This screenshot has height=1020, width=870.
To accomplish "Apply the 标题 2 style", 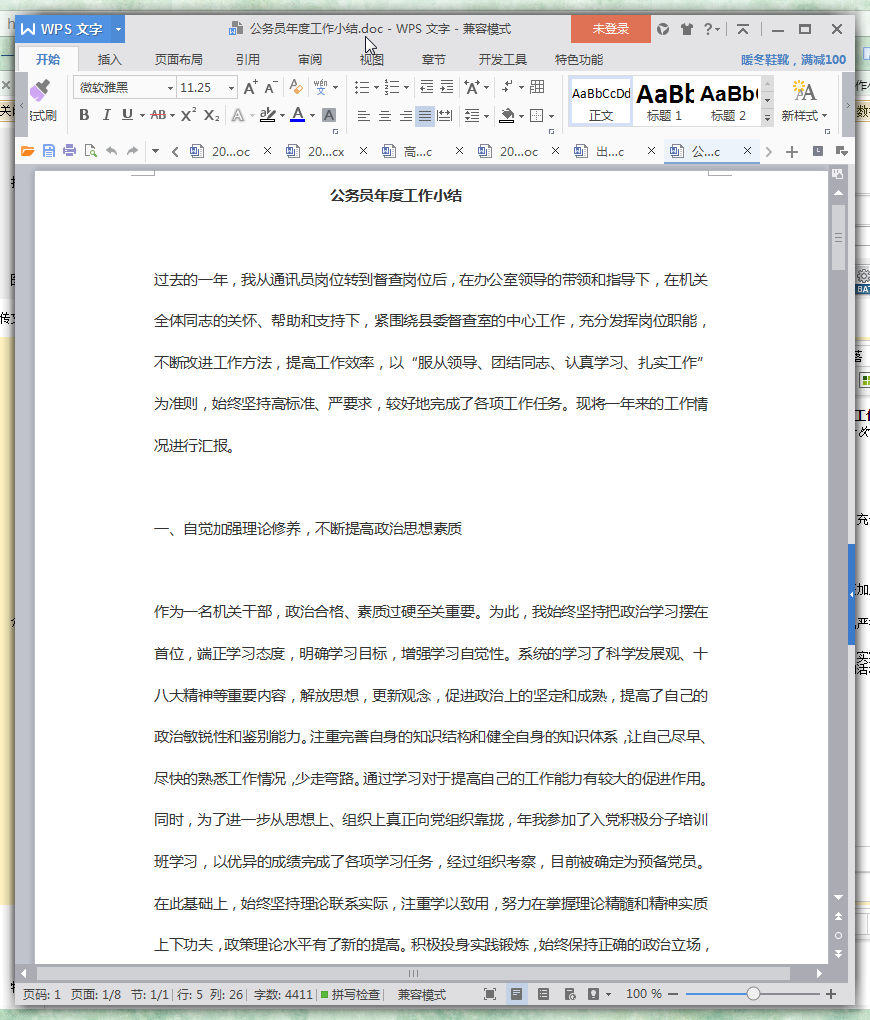I will click(x=729, y=101).
